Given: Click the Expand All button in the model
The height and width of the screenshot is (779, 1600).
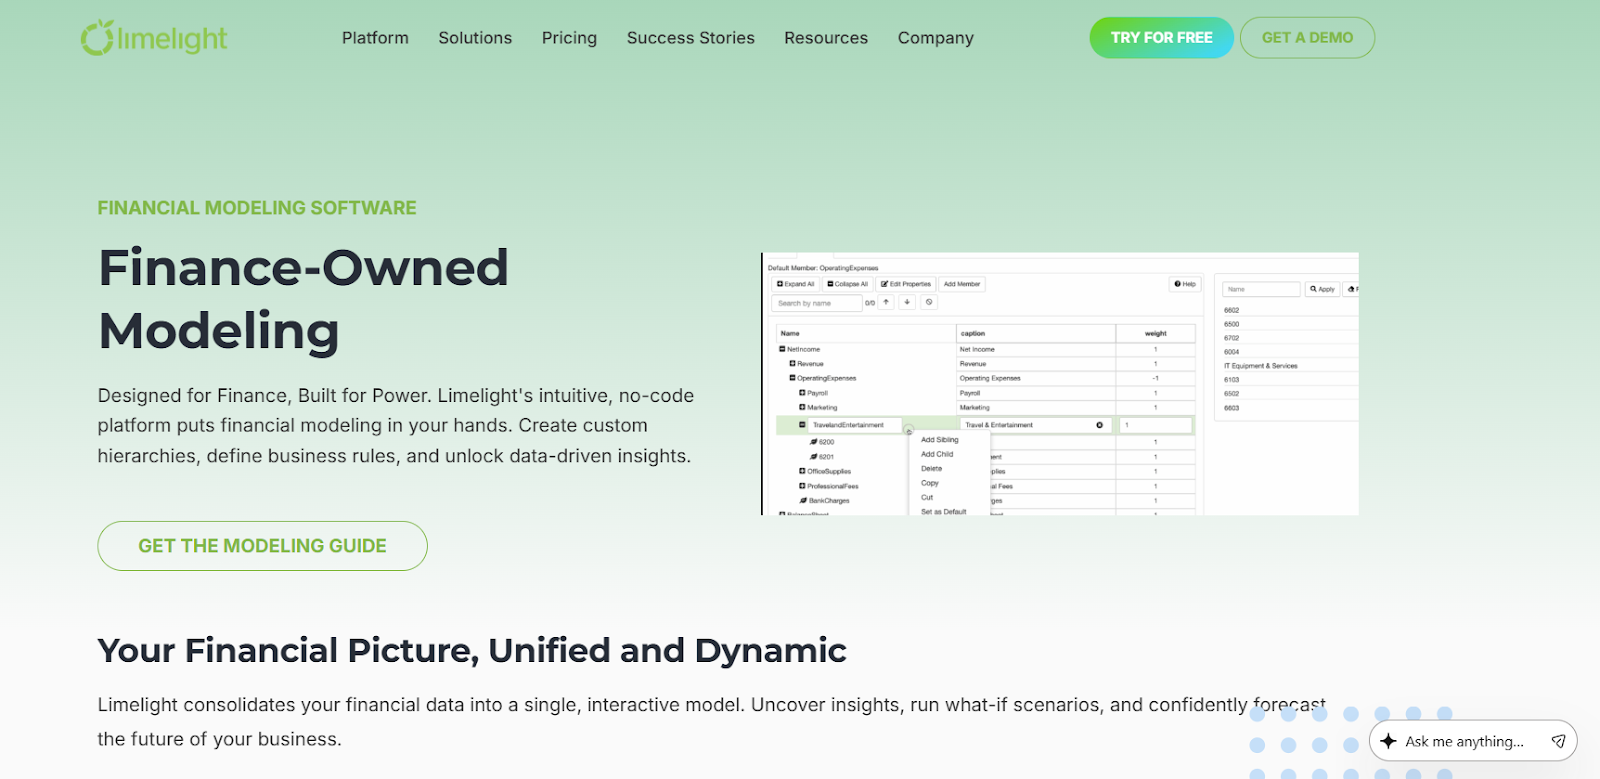Looking at the screenshot, I should click(796, 284).
